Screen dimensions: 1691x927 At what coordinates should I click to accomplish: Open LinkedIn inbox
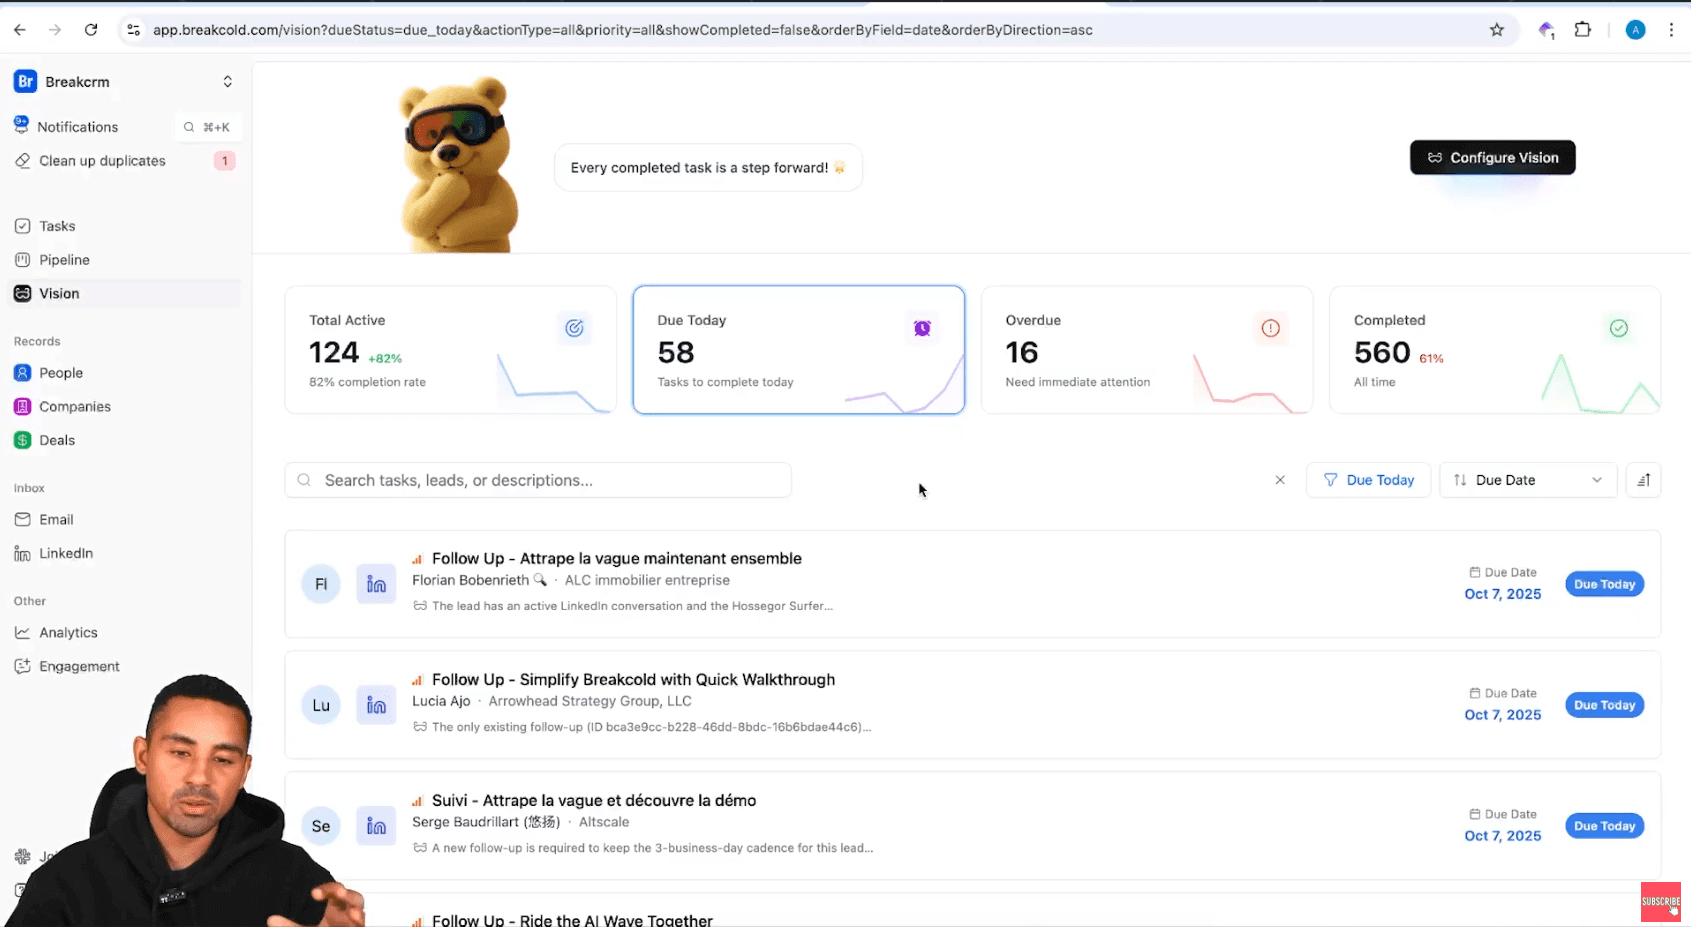click(x=66, y=553)
